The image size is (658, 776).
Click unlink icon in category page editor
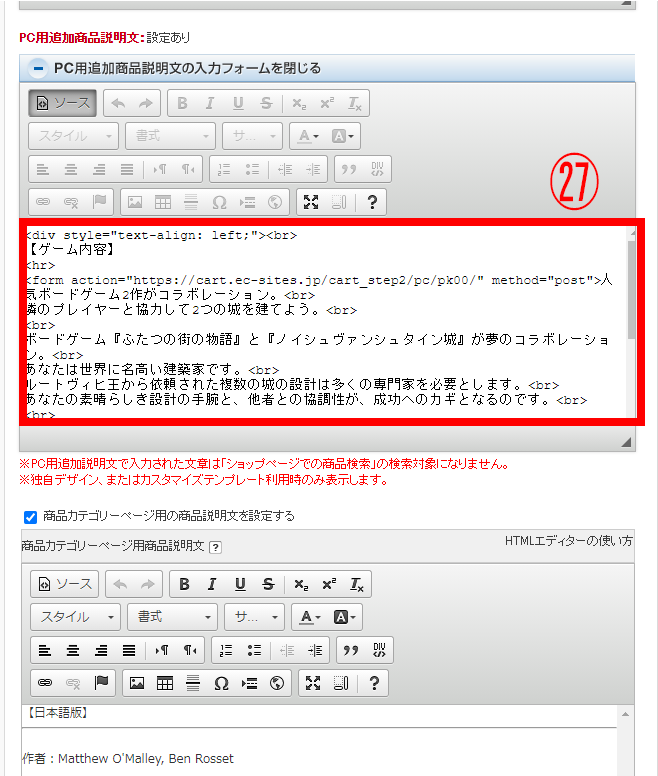click(73, 683)
